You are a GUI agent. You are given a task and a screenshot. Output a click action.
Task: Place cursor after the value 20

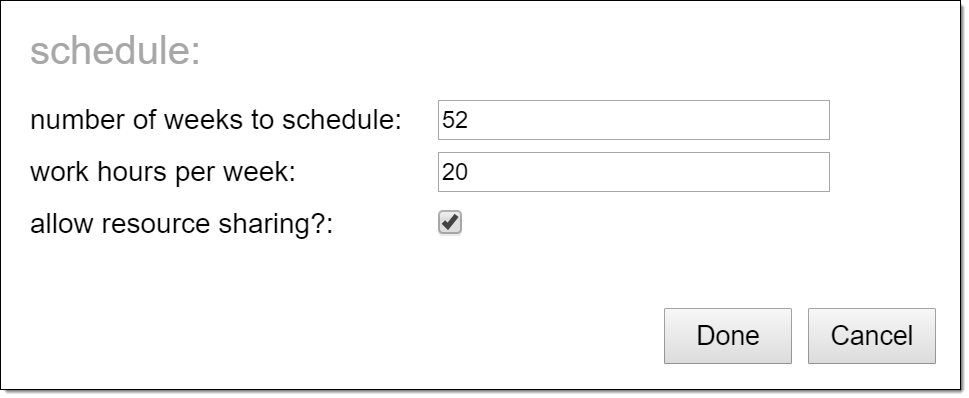[471, 172]
